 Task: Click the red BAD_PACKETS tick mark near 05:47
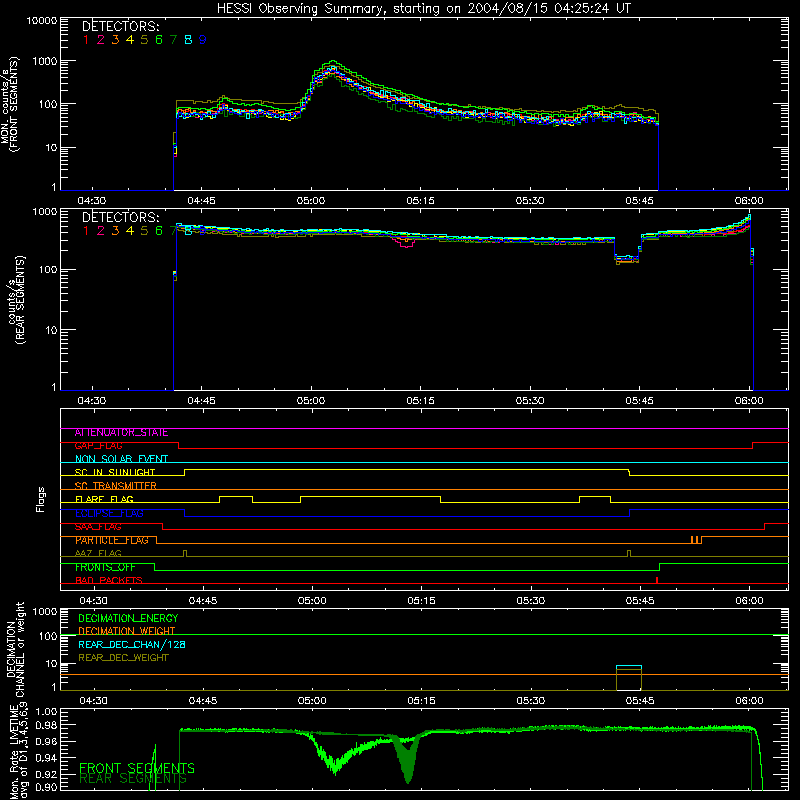[x=657, y=580]
